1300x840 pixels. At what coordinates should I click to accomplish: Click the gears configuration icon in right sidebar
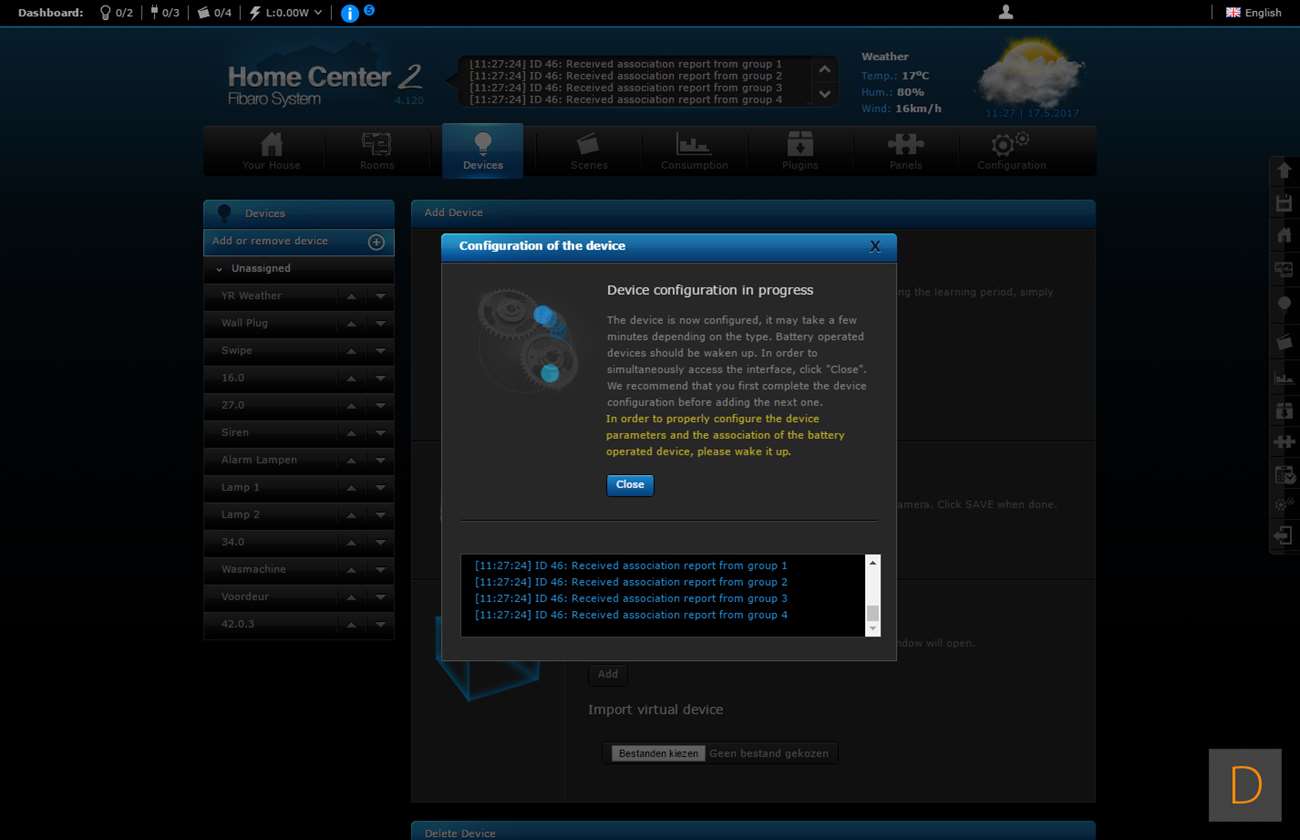pyautogui.click(x=1284, y=505)
